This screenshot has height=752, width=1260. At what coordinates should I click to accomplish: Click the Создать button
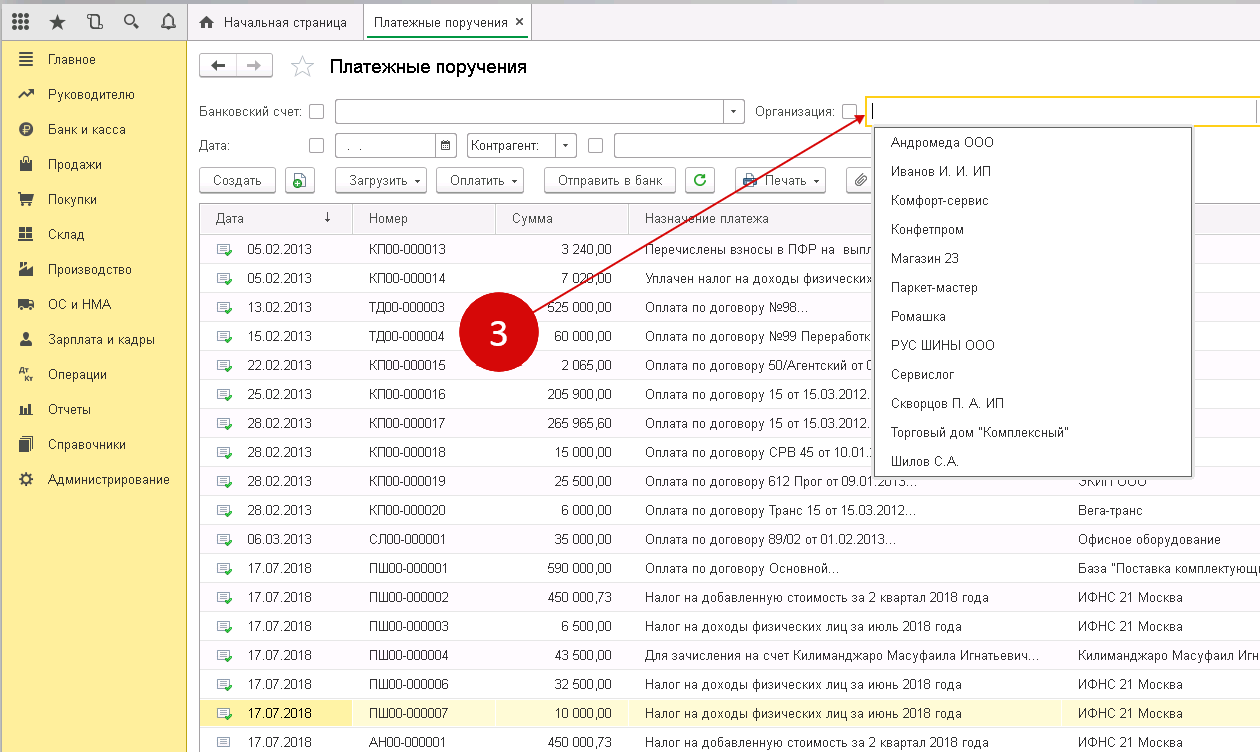237,180
